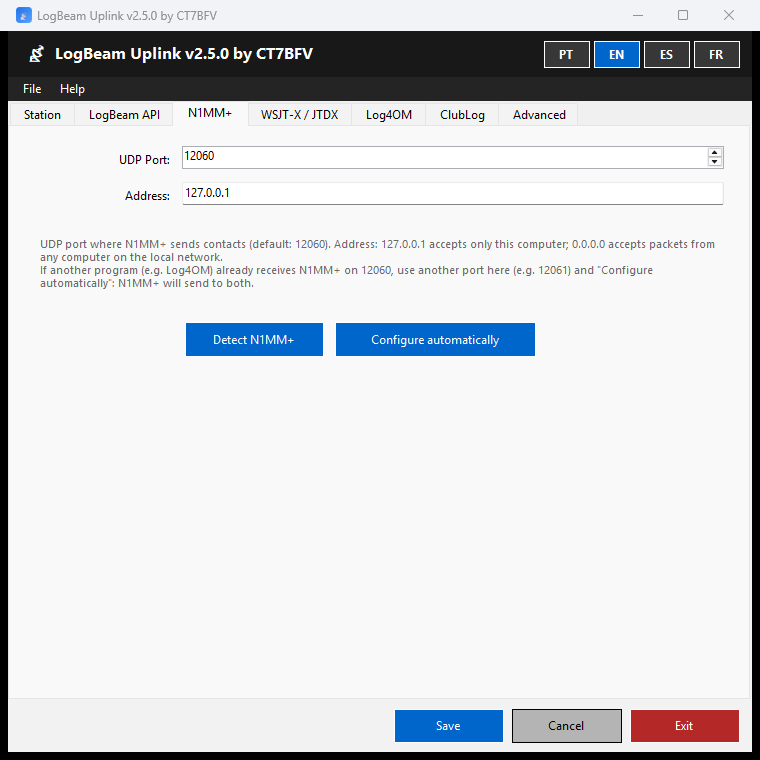This screenshot has height=760, width=760.
Task: Click the 'UDP Port:' label
Action: point(144,160)
